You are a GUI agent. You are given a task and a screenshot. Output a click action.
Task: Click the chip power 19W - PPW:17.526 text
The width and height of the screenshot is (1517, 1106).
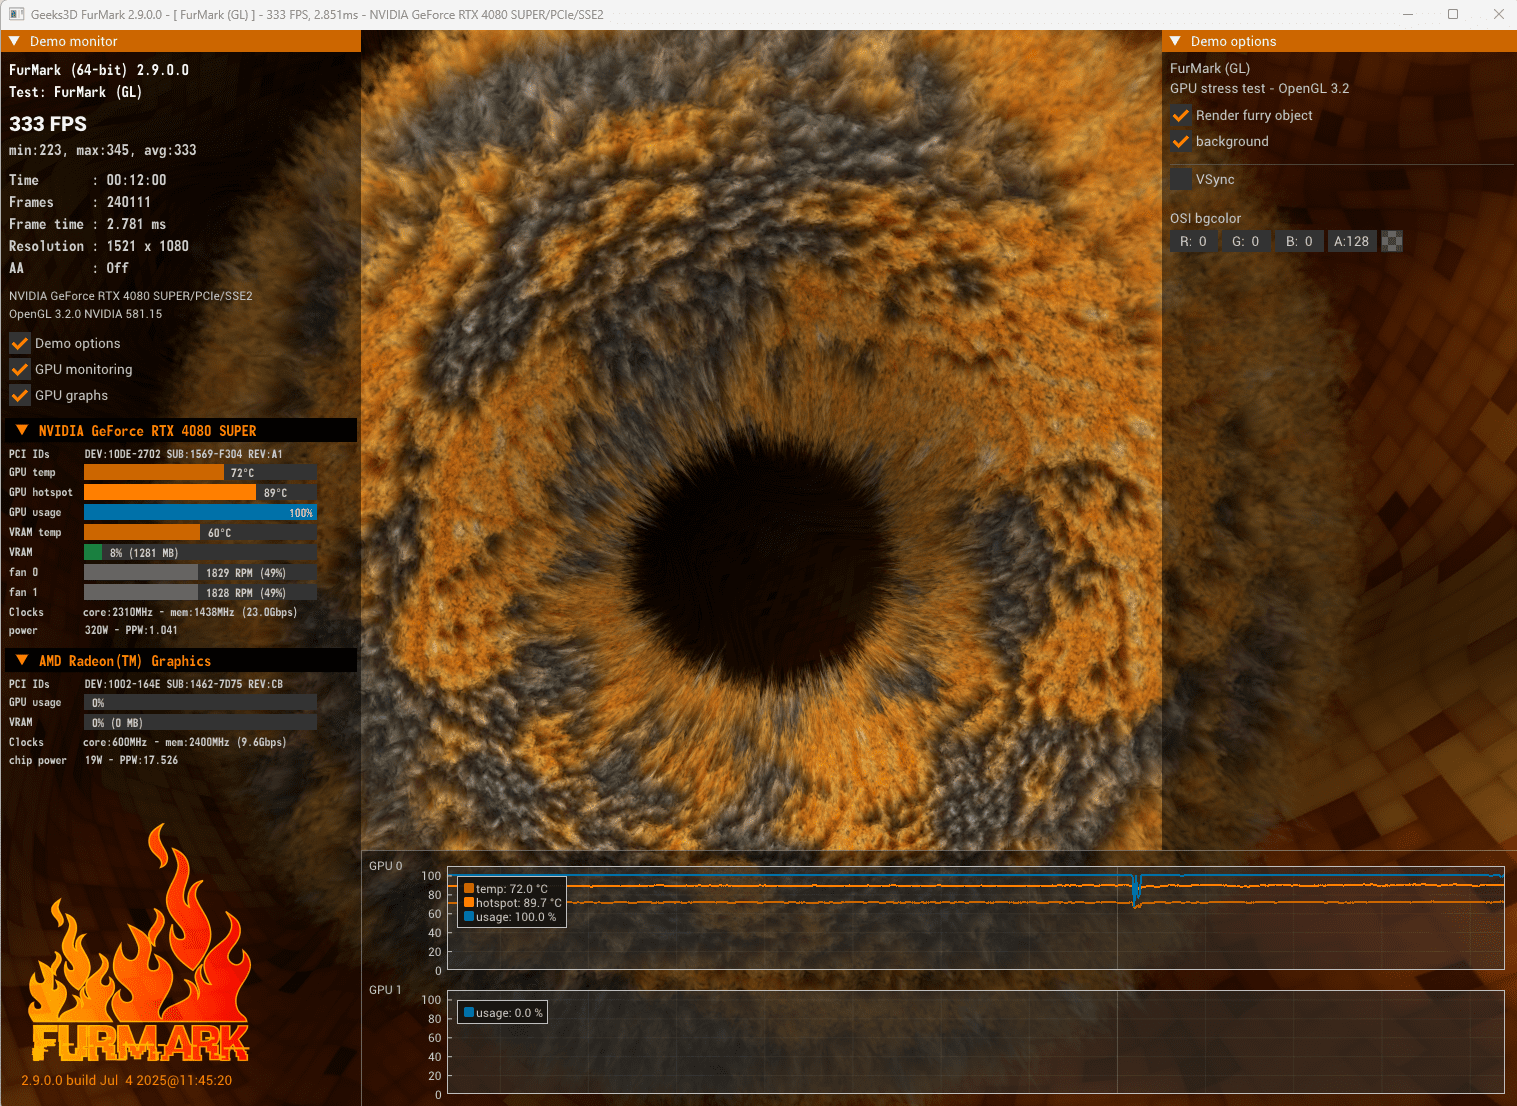click(x=131, y=760)
